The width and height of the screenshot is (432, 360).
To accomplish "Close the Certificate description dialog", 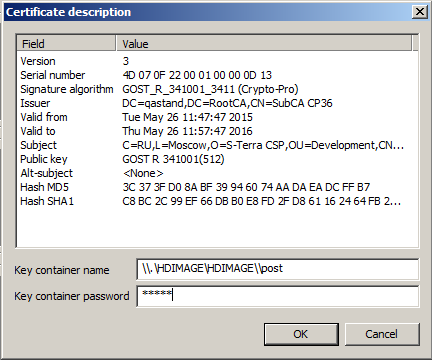I will [x=420, y=12].
